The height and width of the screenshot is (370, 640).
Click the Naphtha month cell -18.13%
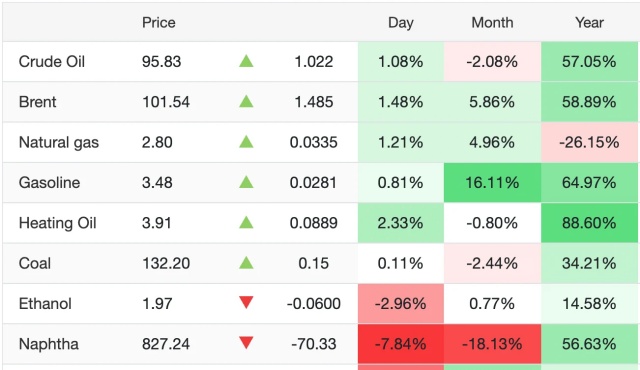[x=492, y=344]
